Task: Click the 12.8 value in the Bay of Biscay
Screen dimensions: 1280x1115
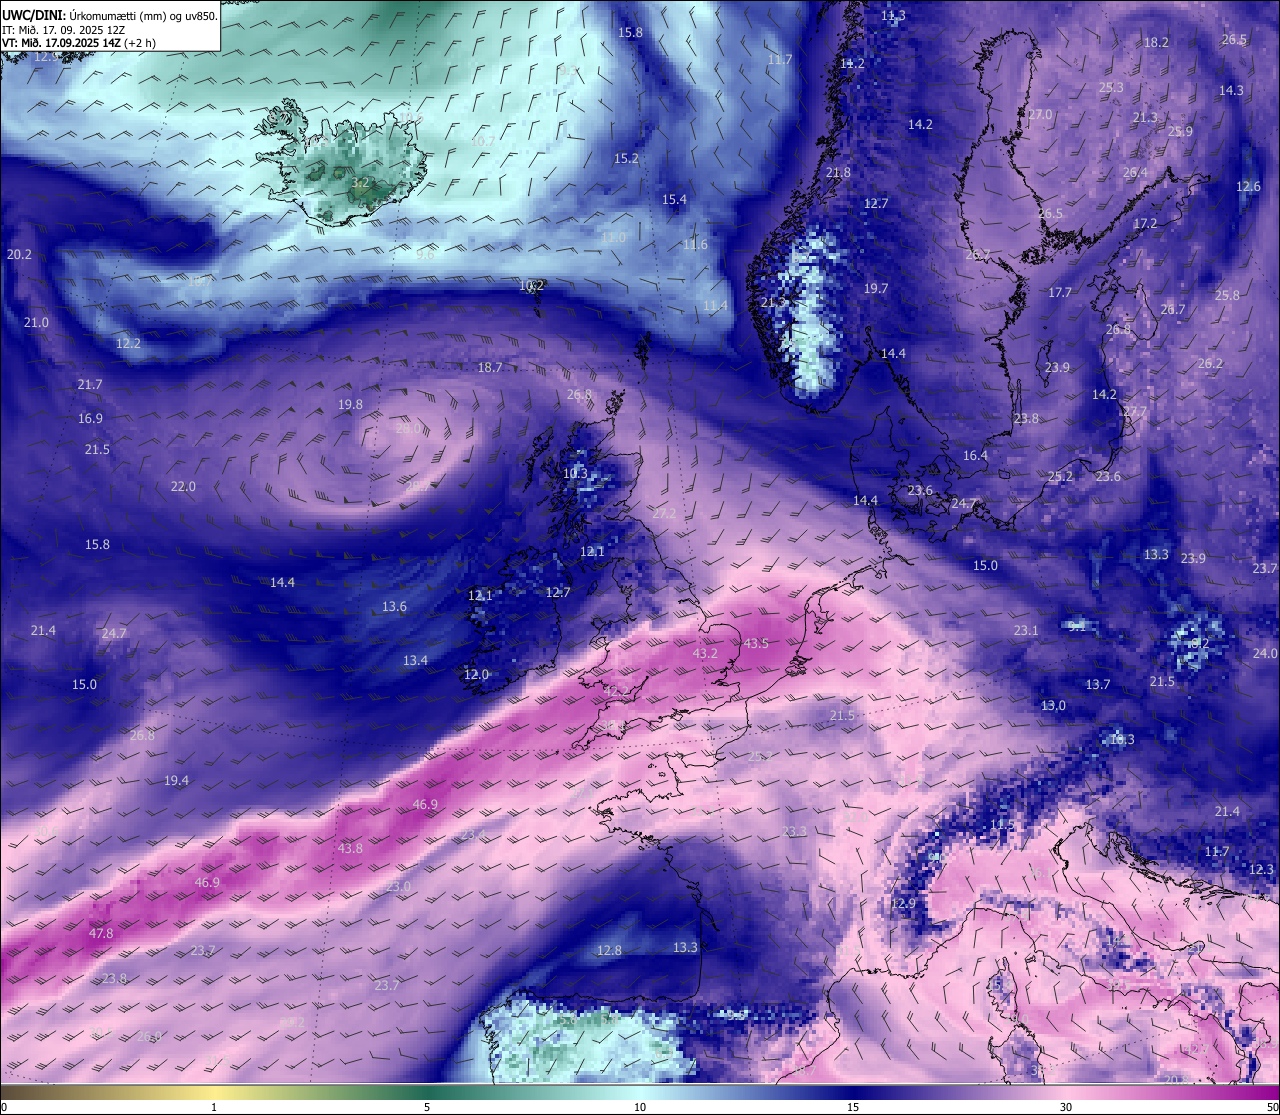Action: 609,950
